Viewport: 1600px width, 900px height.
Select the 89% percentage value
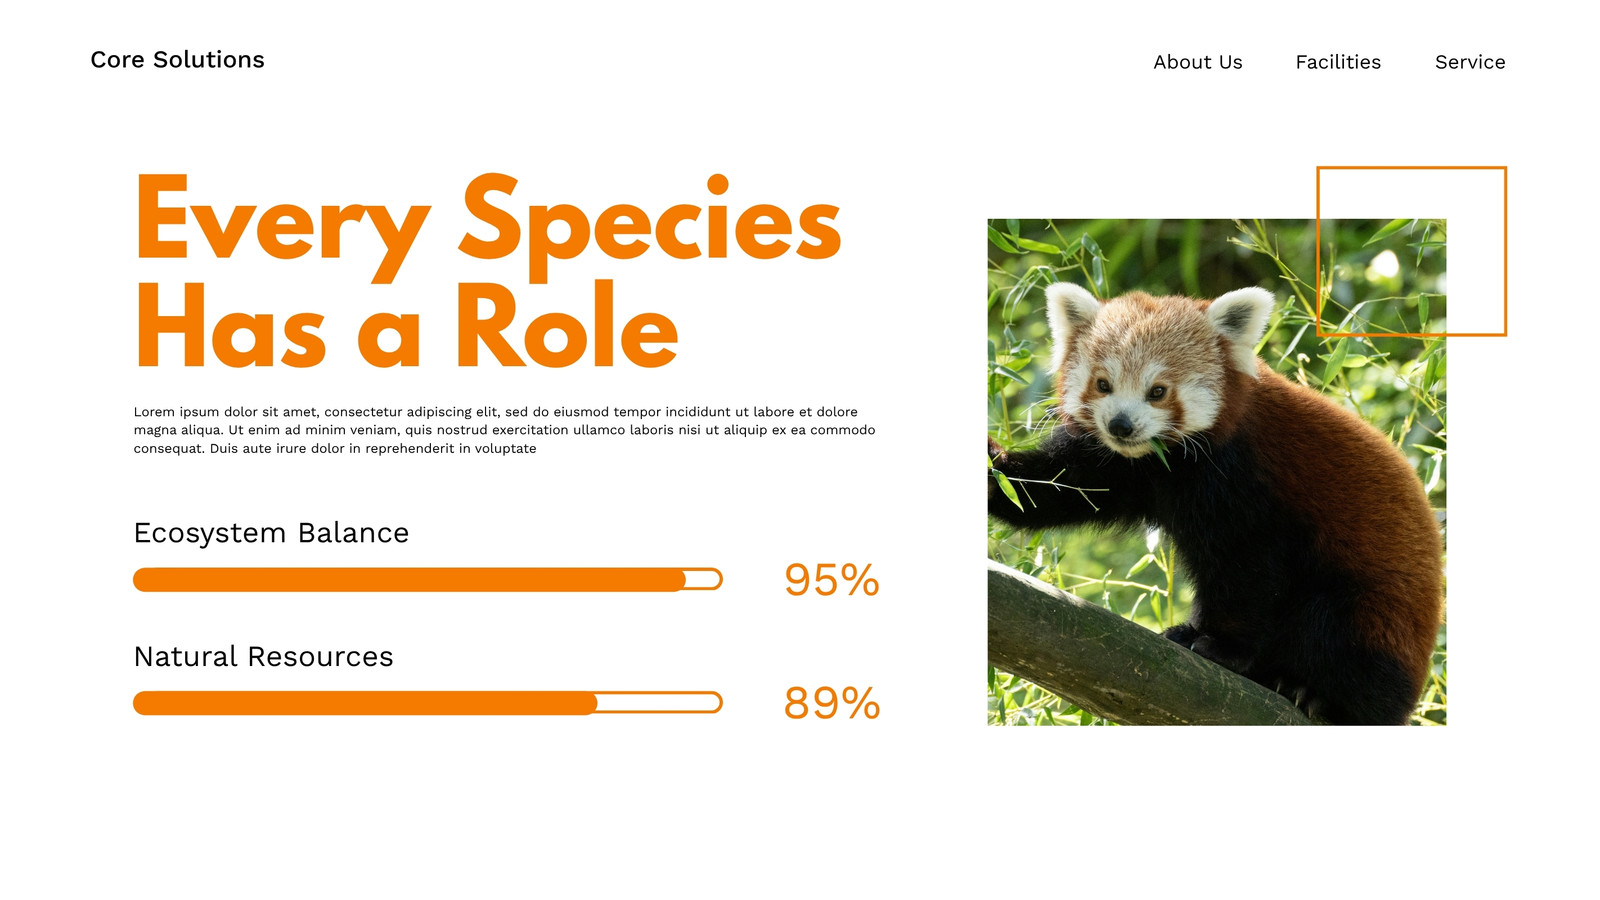coord(831,703)
